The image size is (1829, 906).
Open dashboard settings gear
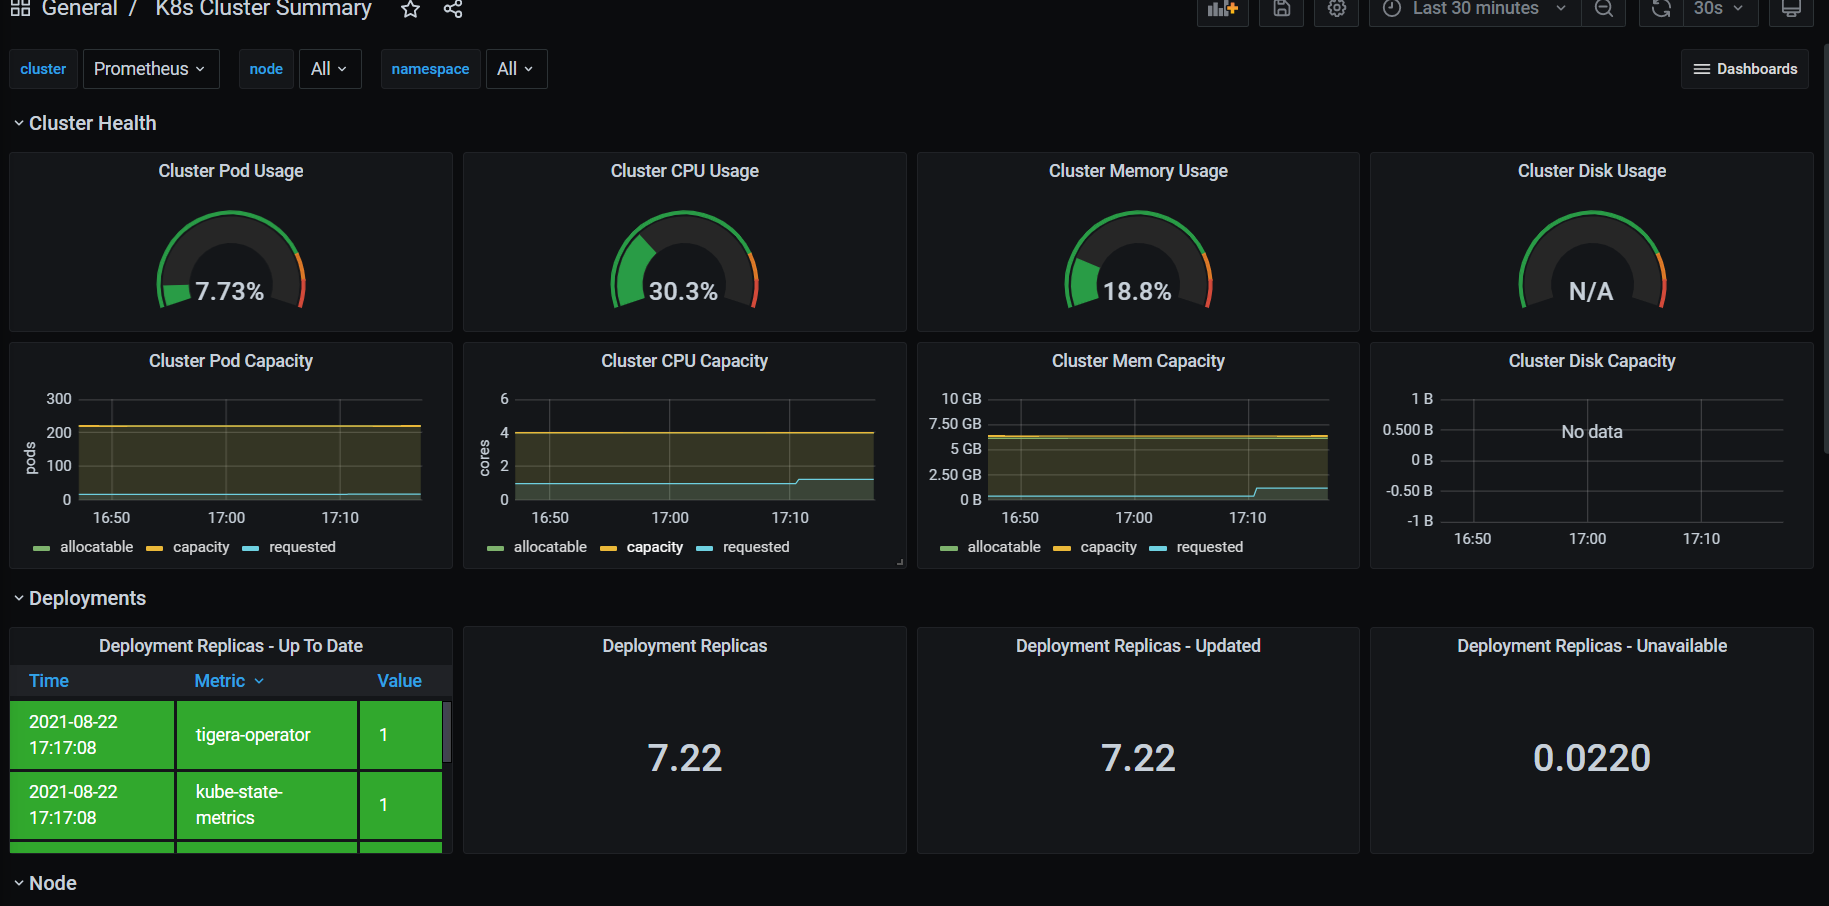1337,9
